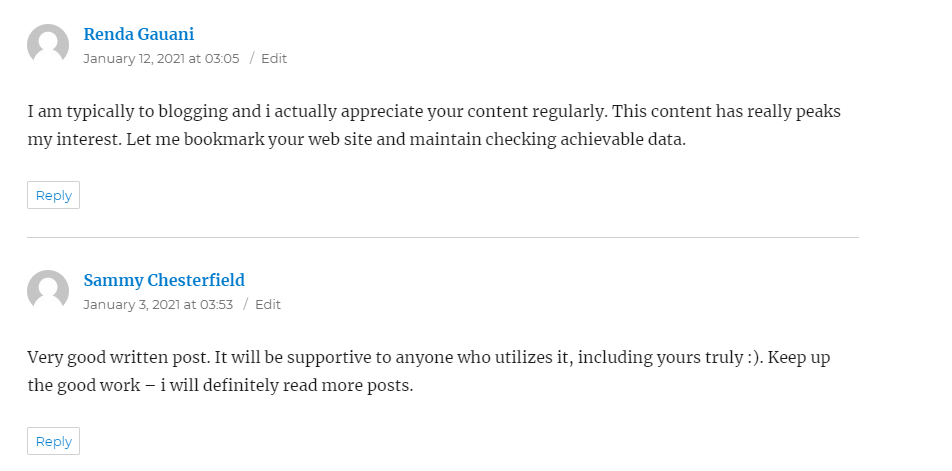This screenshot has width=952, height=471.
Task: Click the comment text starting 'Very good written'
Action: click(429, 371)
